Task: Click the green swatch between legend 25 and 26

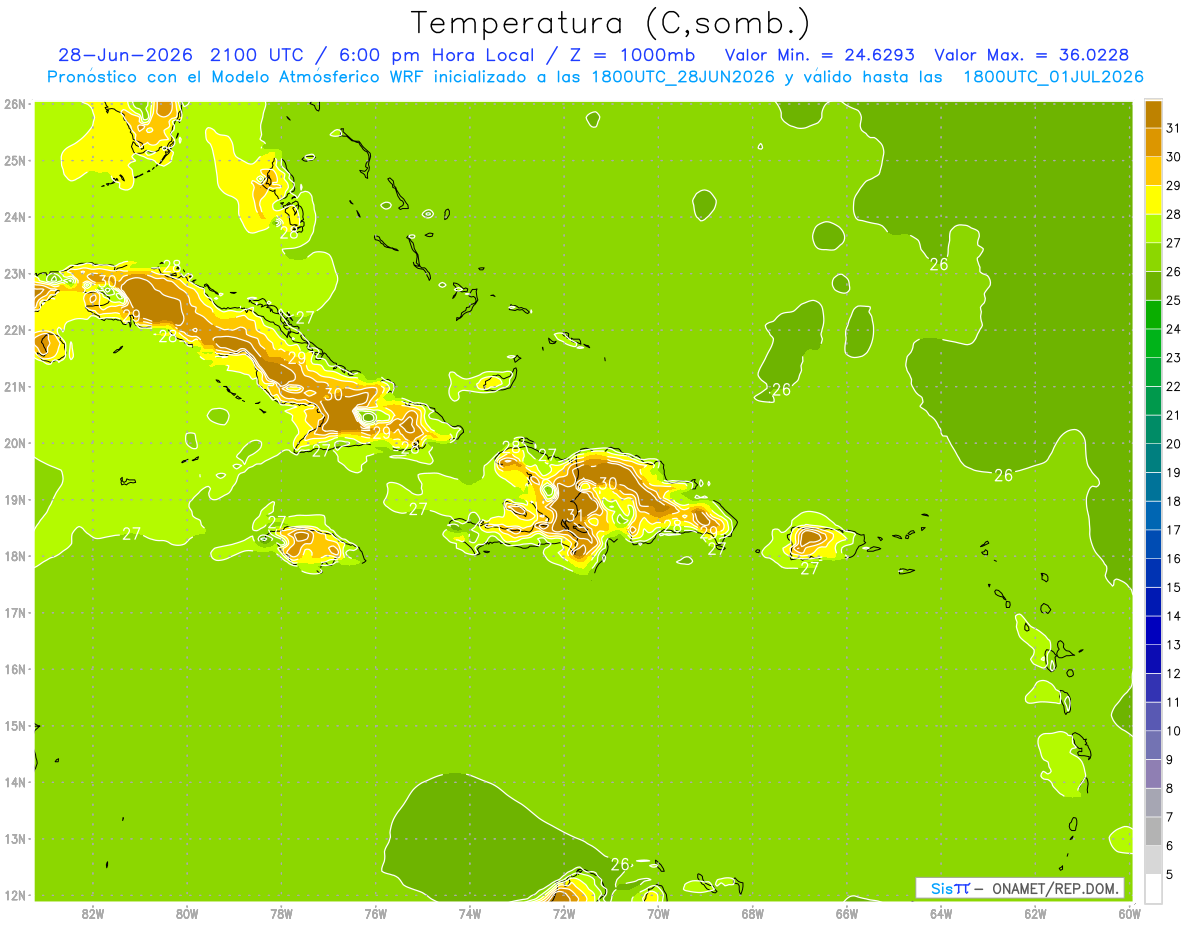Action: click(x=1153, y=286)
